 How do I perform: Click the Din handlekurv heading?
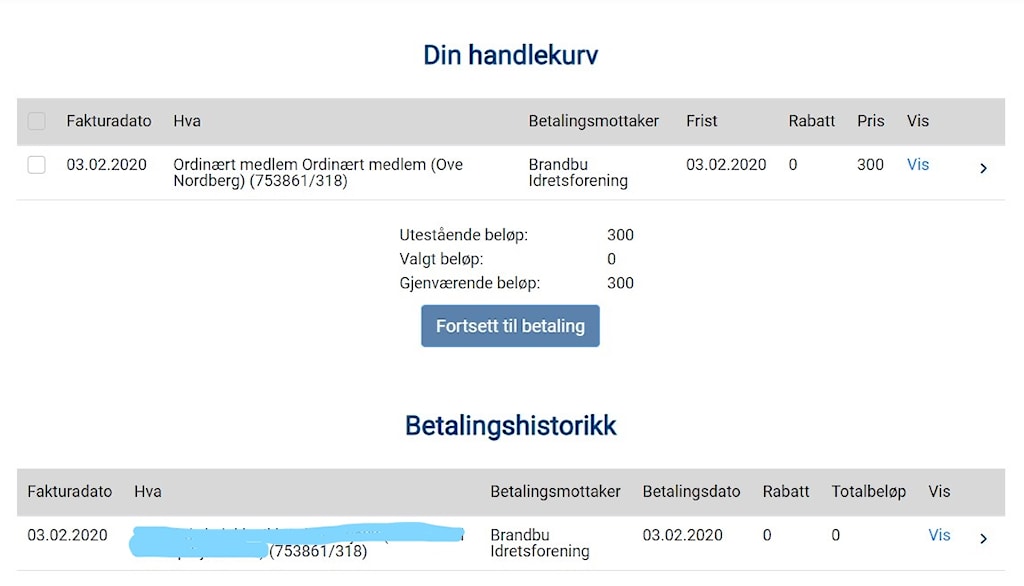click(510, 55)
